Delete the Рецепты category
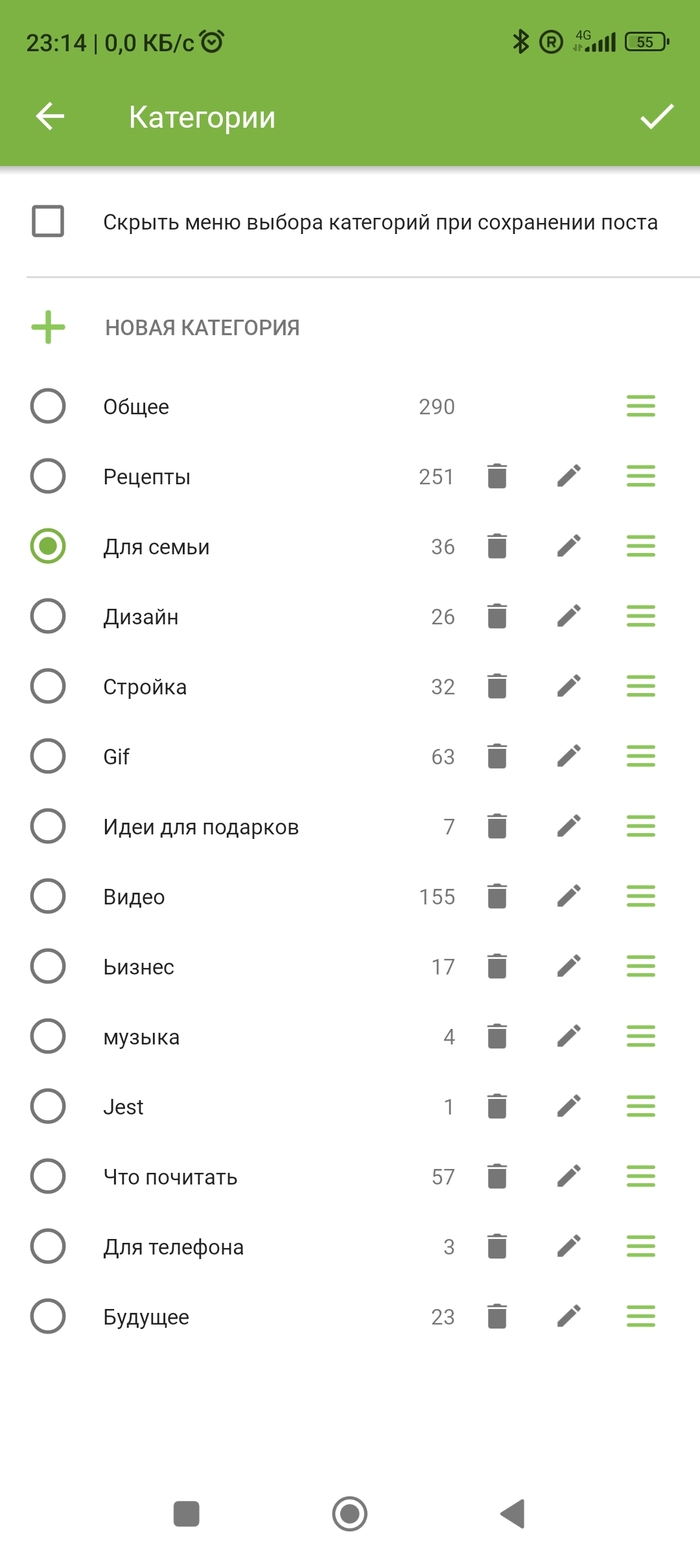This screenshot has height=1556, width=700. 497,477
